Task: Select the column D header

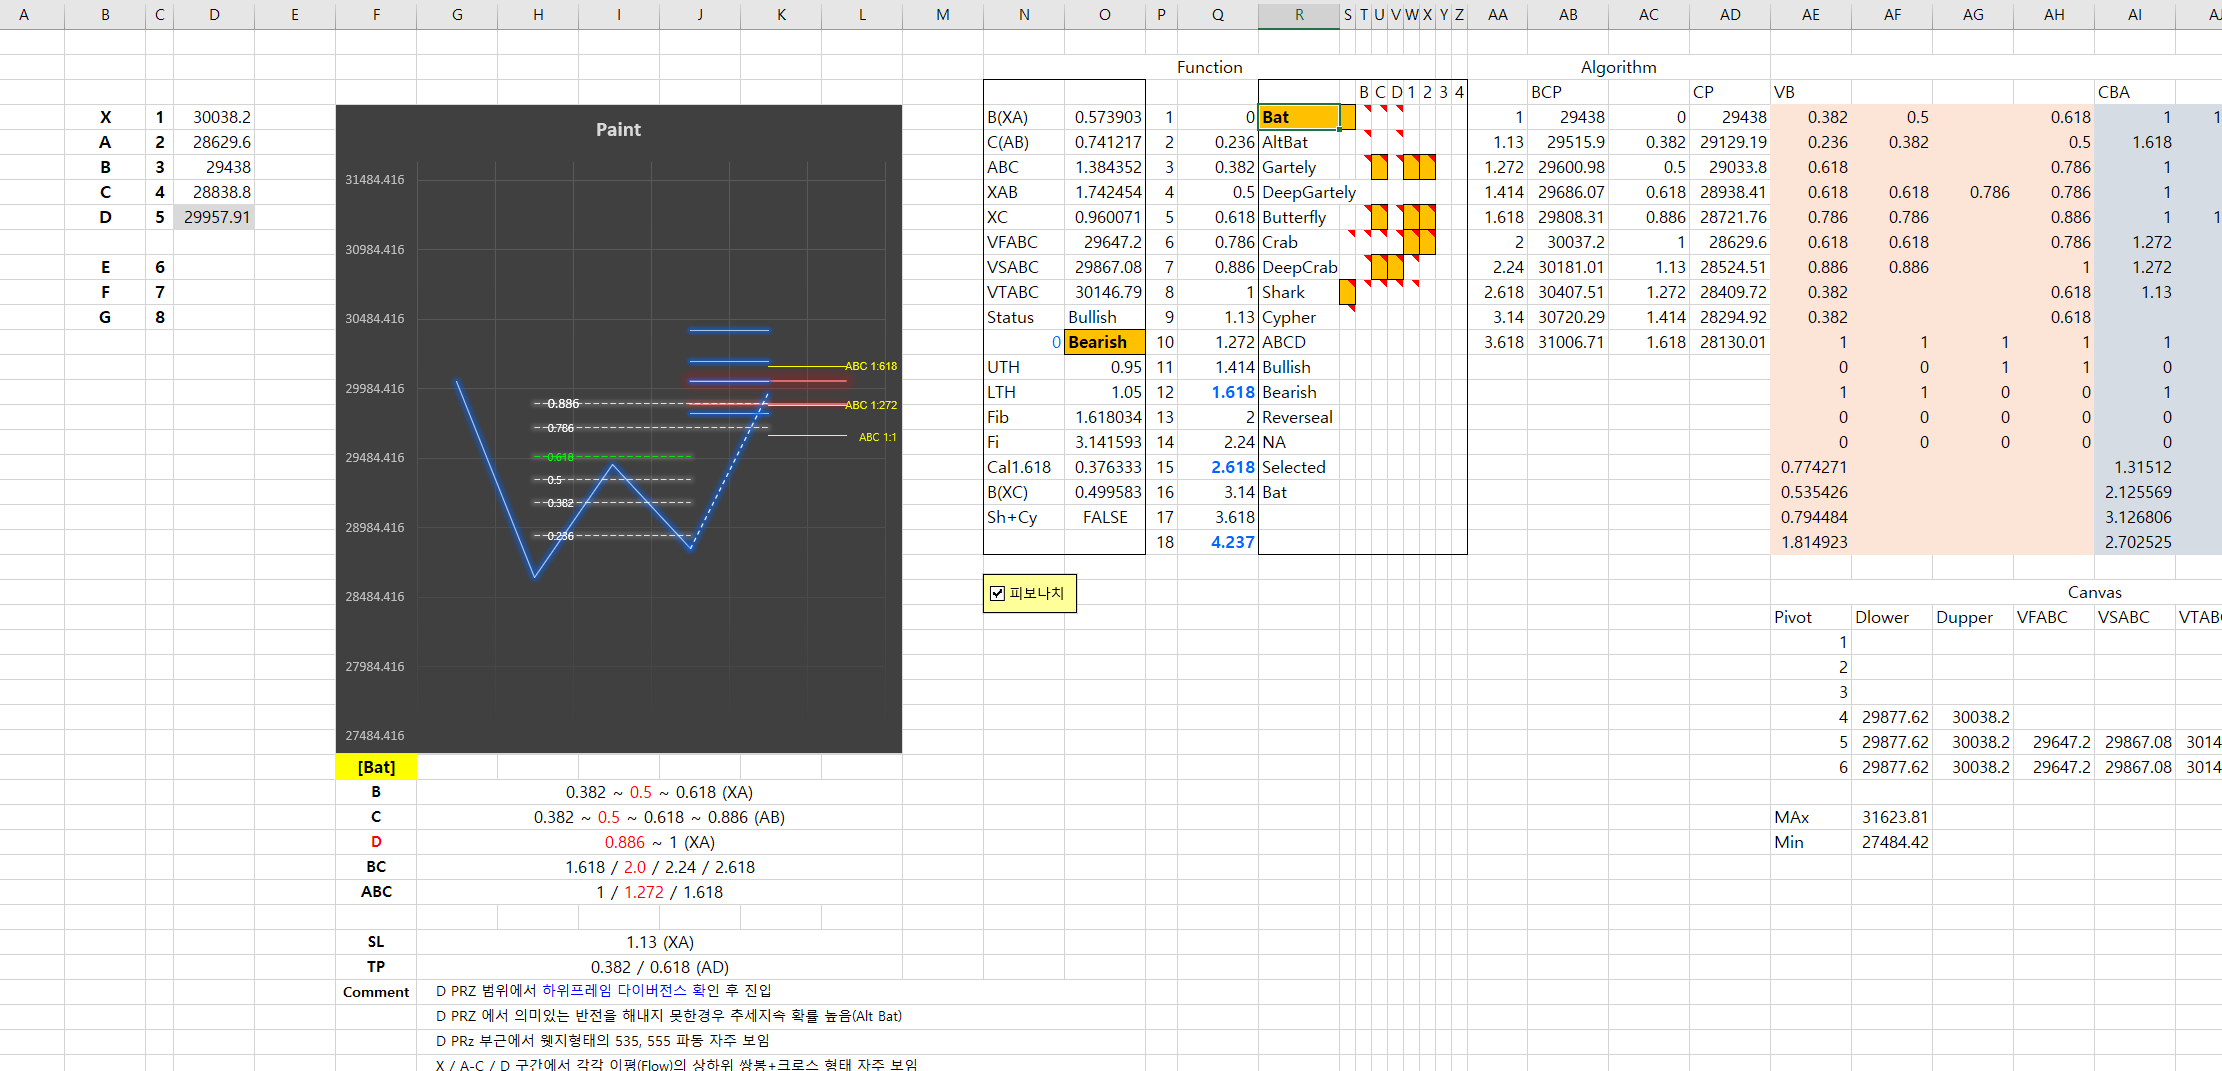Action: tap(214, 15)
